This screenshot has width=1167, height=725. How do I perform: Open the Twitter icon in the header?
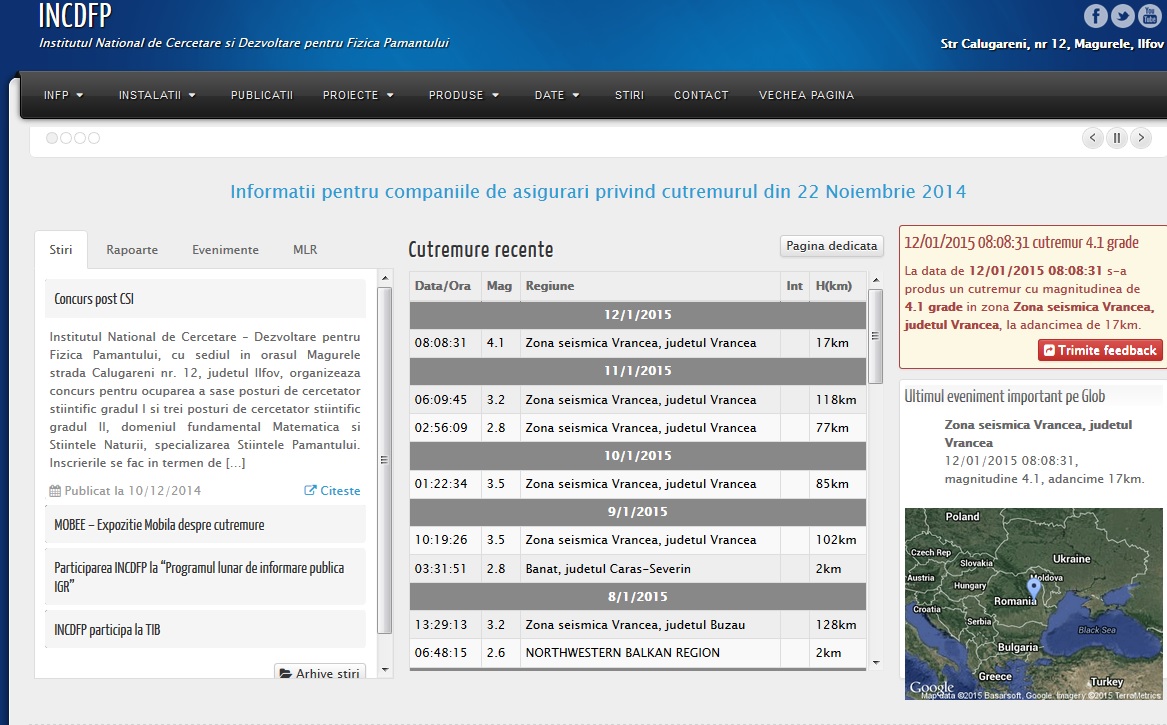coord(1122,15)
